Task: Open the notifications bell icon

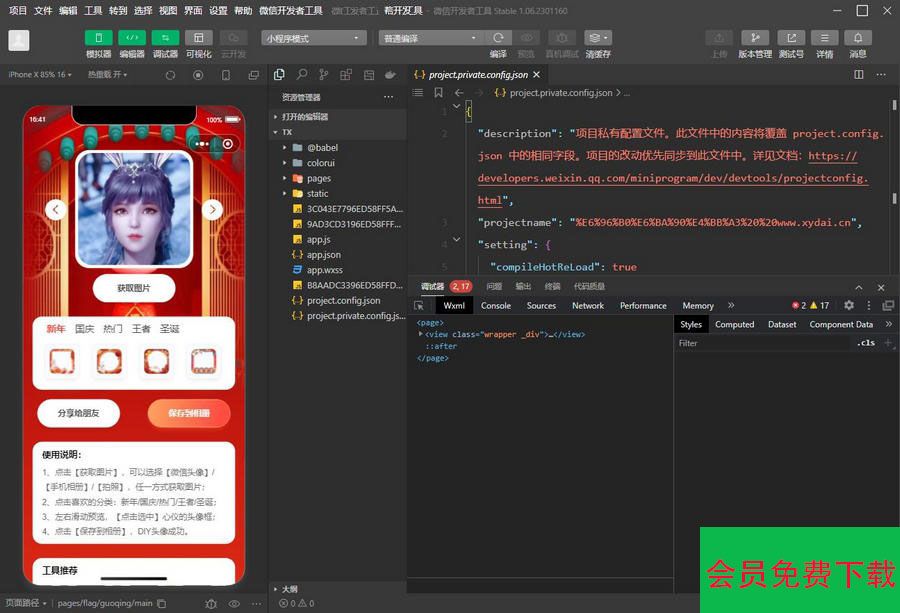Action: tap(858, 38)
